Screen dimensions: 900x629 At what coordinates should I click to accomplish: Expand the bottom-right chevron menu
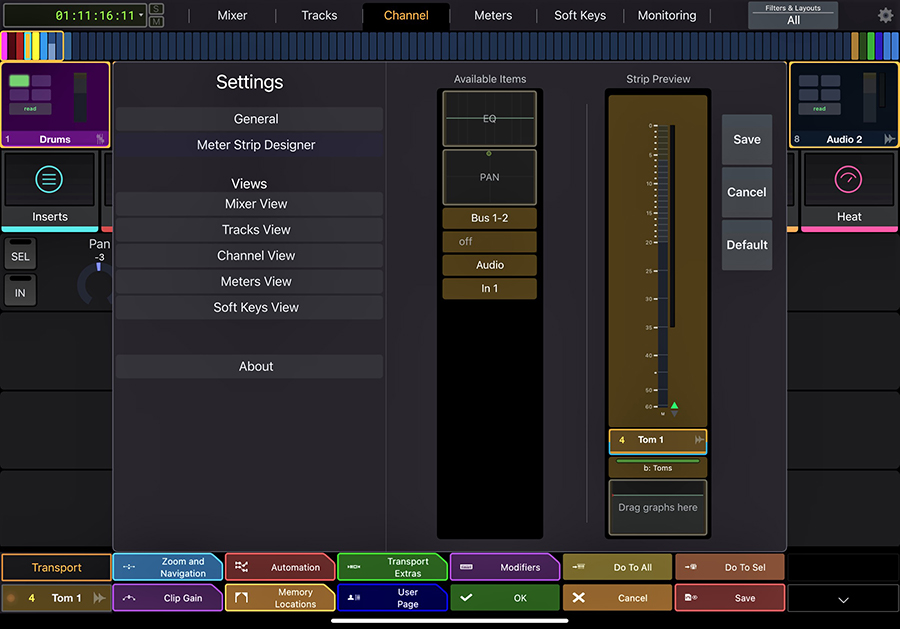pos(842,599)
